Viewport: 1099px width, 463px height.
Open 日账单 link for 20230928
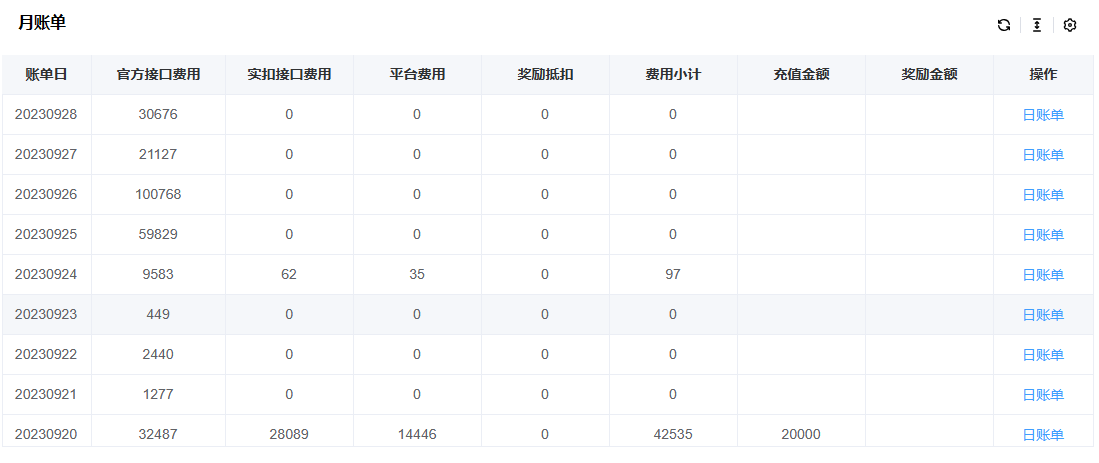(x=1043, y=115)
